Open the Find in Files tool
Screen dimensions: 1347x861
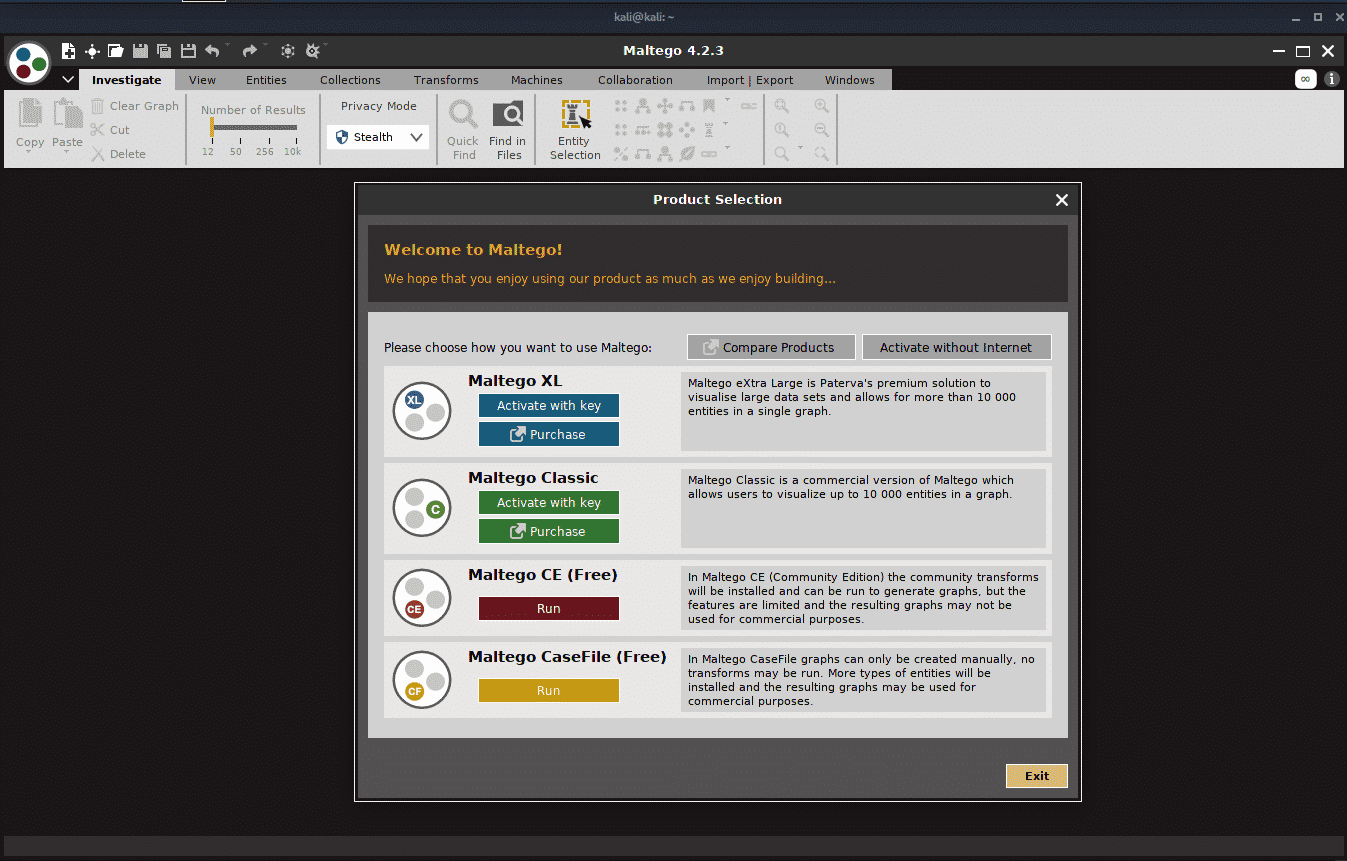pos(508,129)
